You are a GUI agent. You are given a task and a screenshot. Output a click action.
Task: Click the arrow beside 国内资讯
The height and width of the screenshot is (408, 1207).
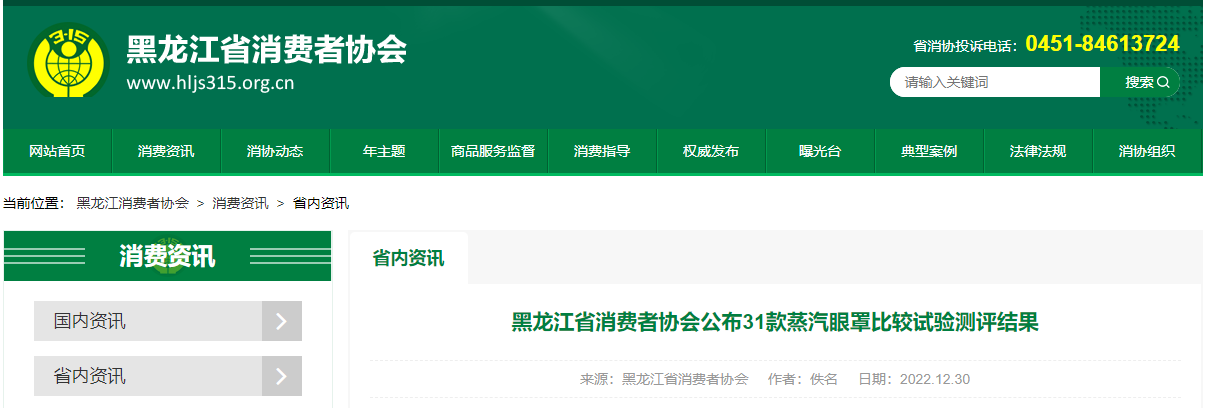282,321
